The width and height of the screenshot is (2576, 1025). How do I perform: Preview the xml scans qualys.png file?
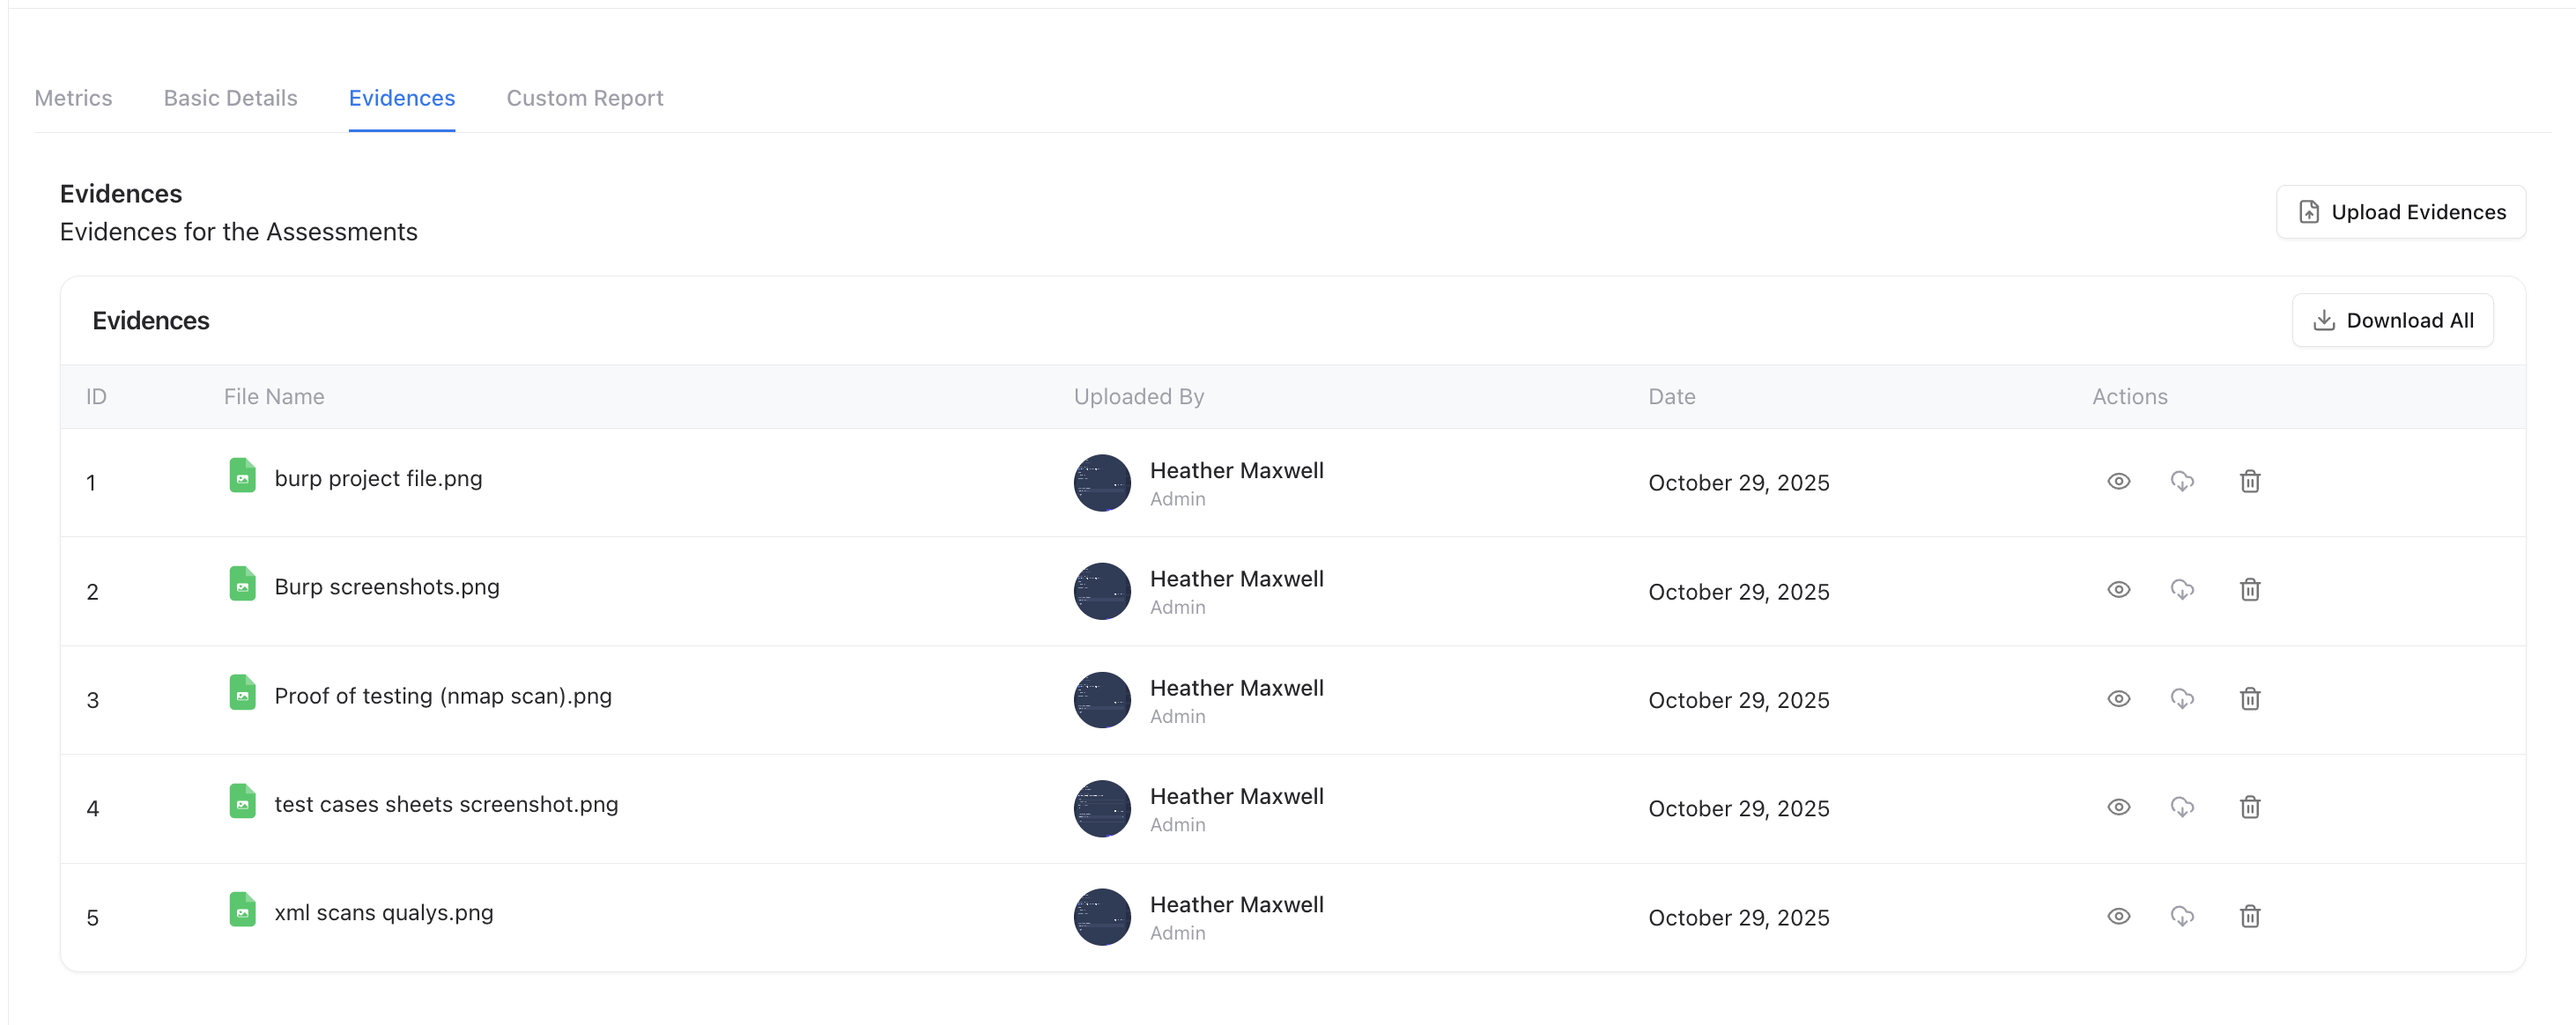(2119, 916)
